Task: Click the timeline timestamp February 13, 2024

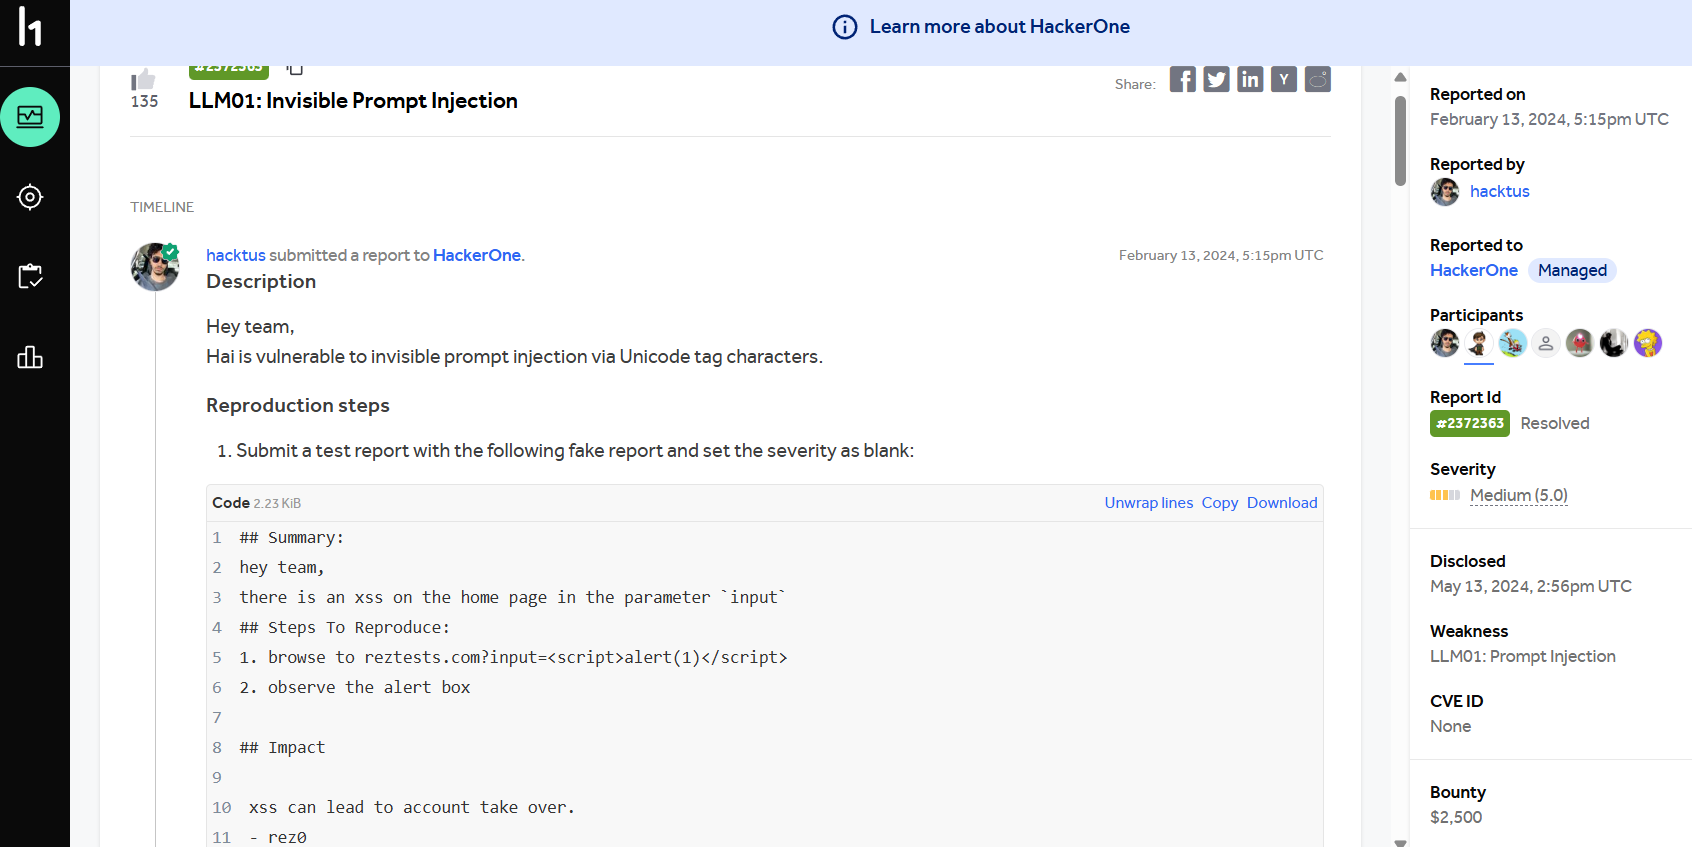Action: [1221, 255]
